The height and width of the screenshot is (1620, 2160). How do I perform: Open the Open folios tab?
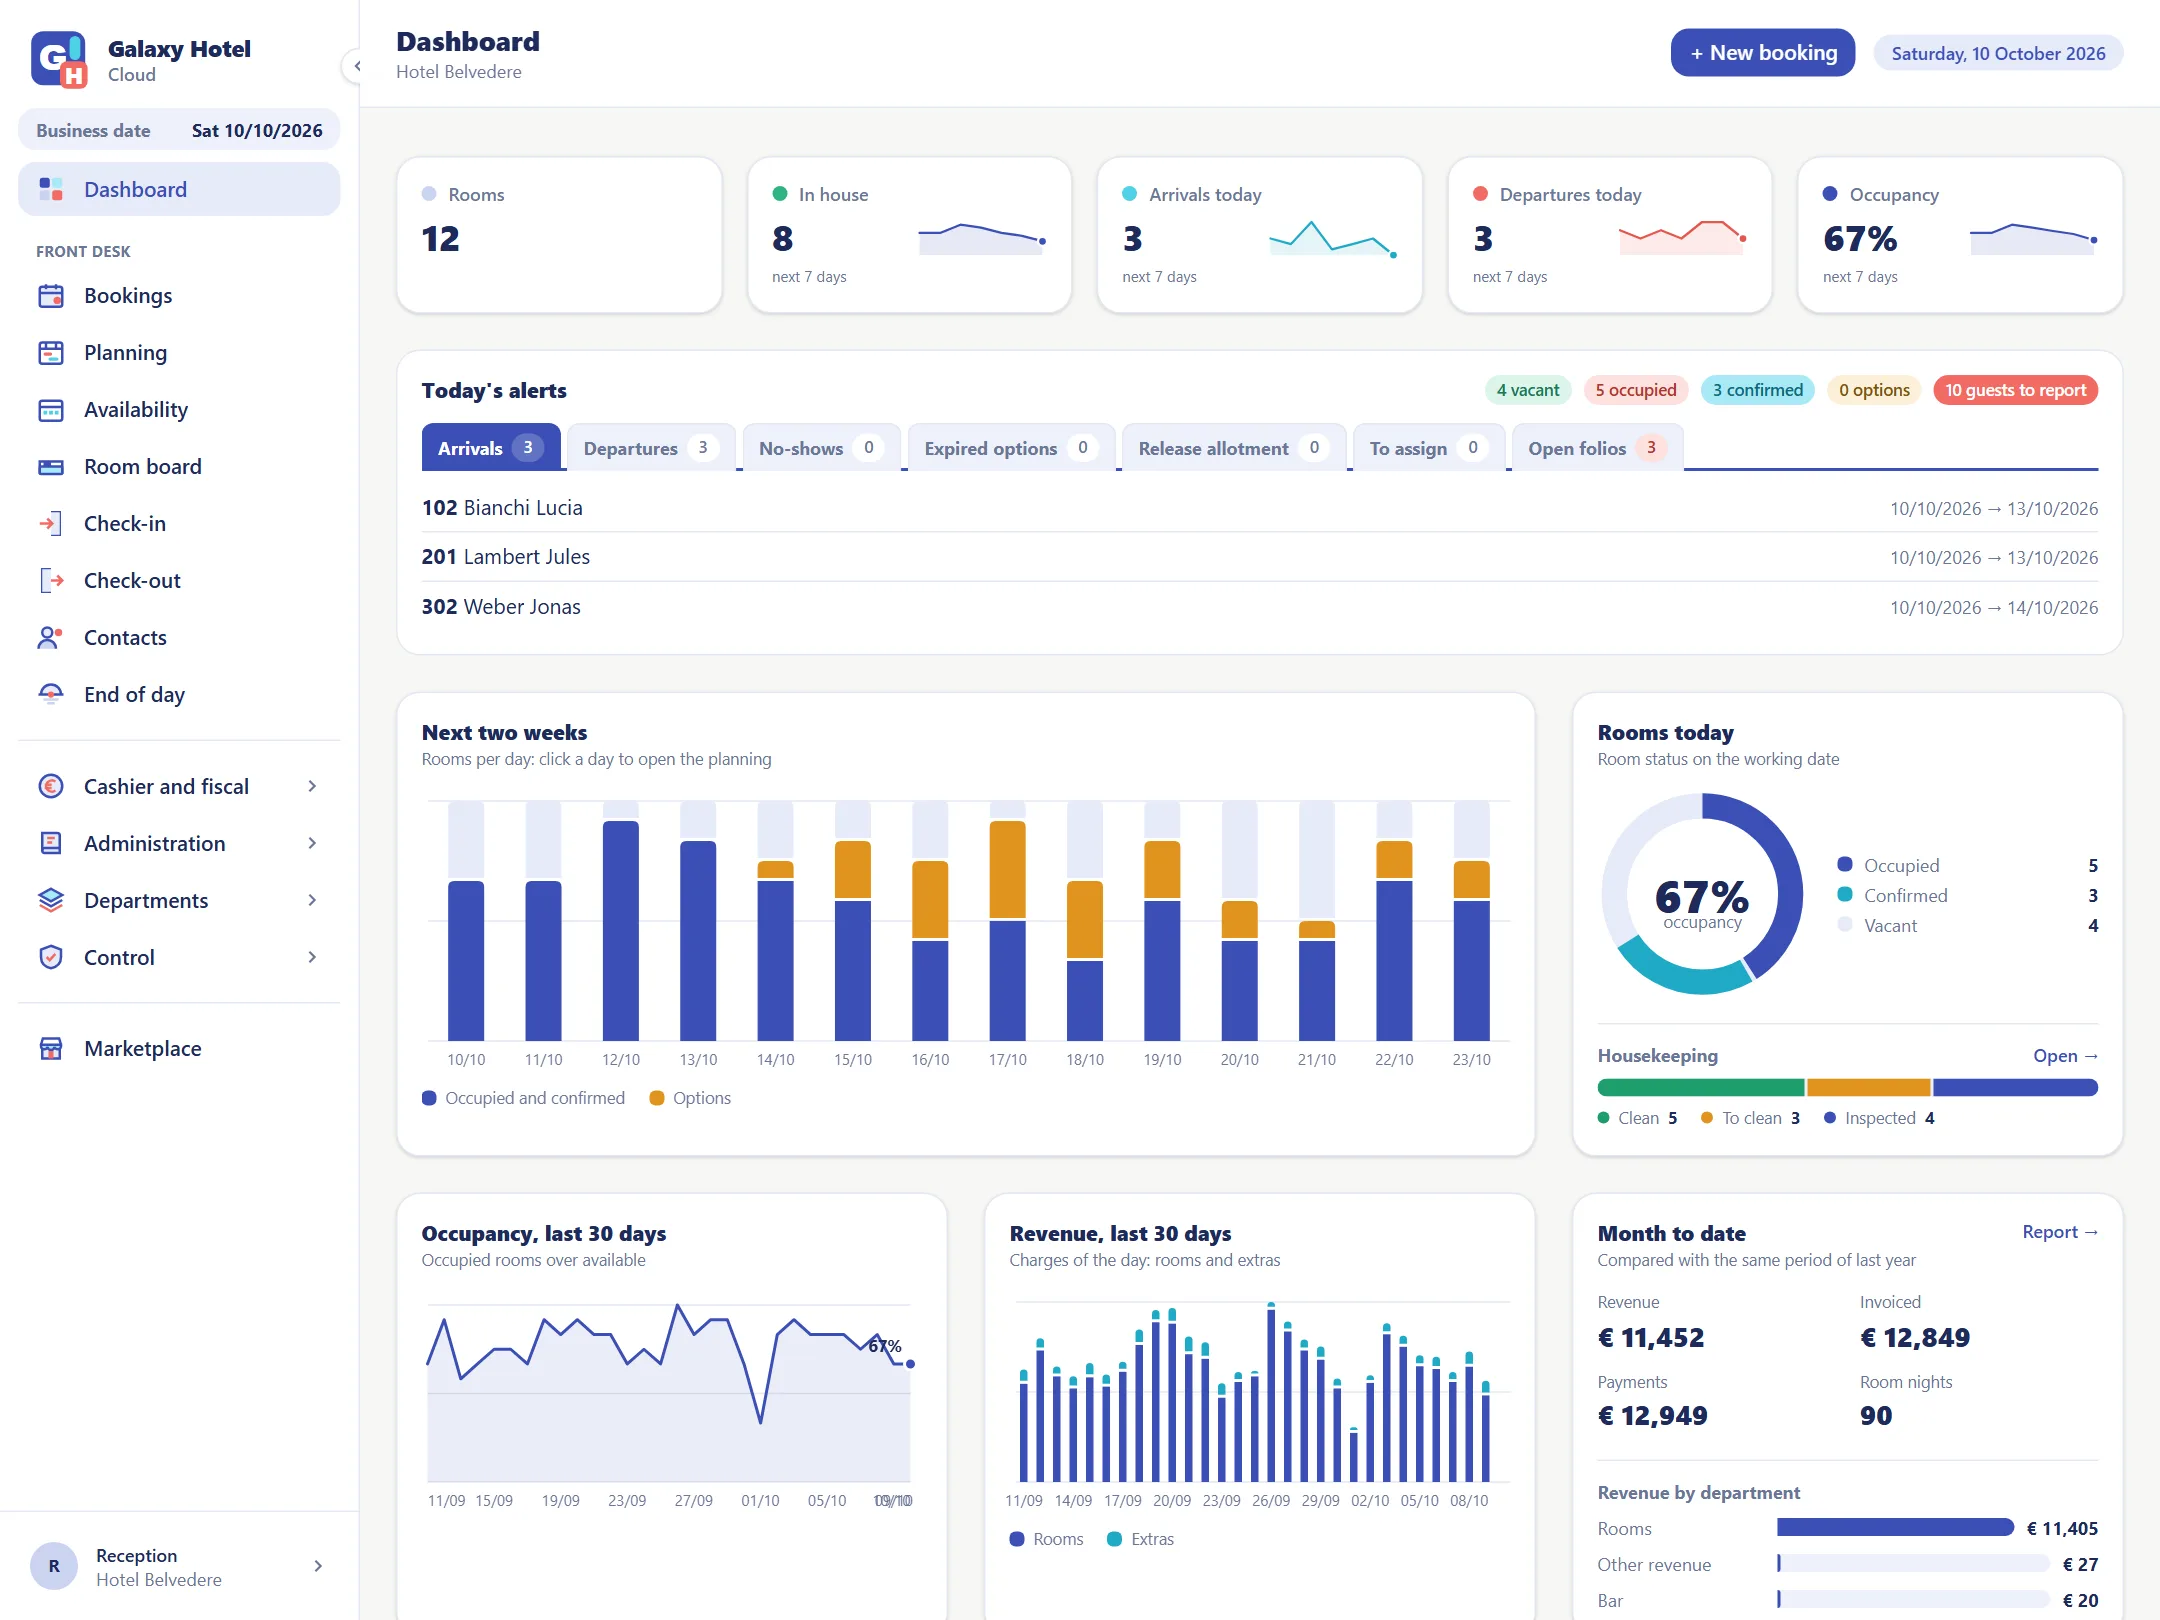coord(1597,448)
